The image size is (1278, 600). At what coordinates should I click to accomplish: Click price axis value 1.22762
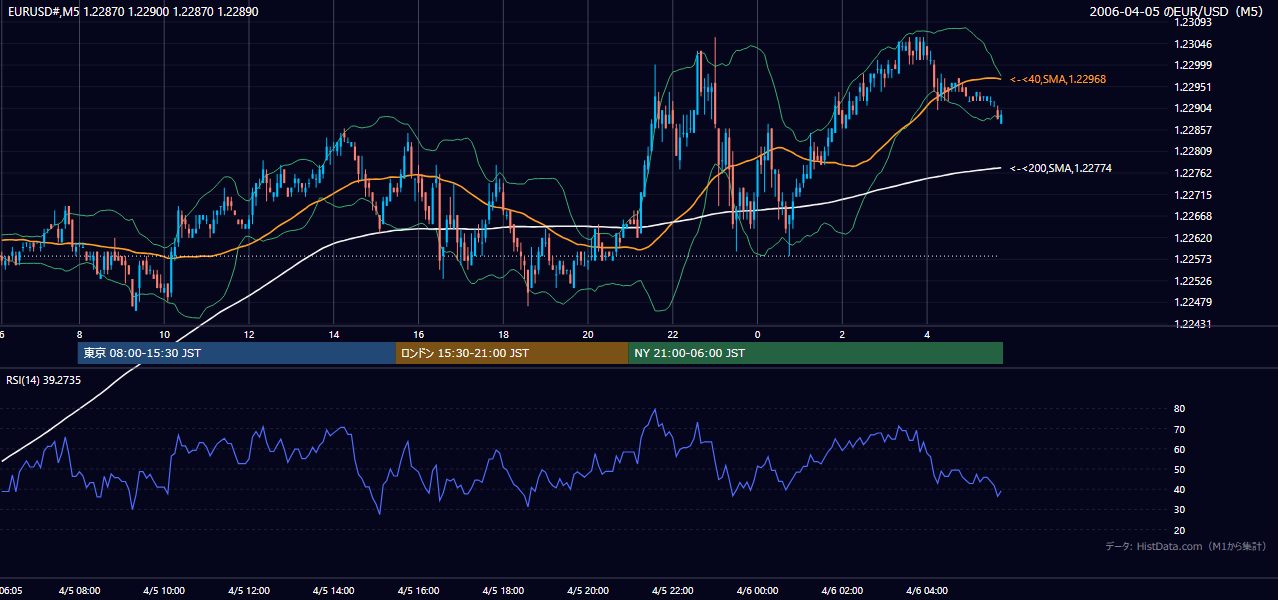point(1192,173)
